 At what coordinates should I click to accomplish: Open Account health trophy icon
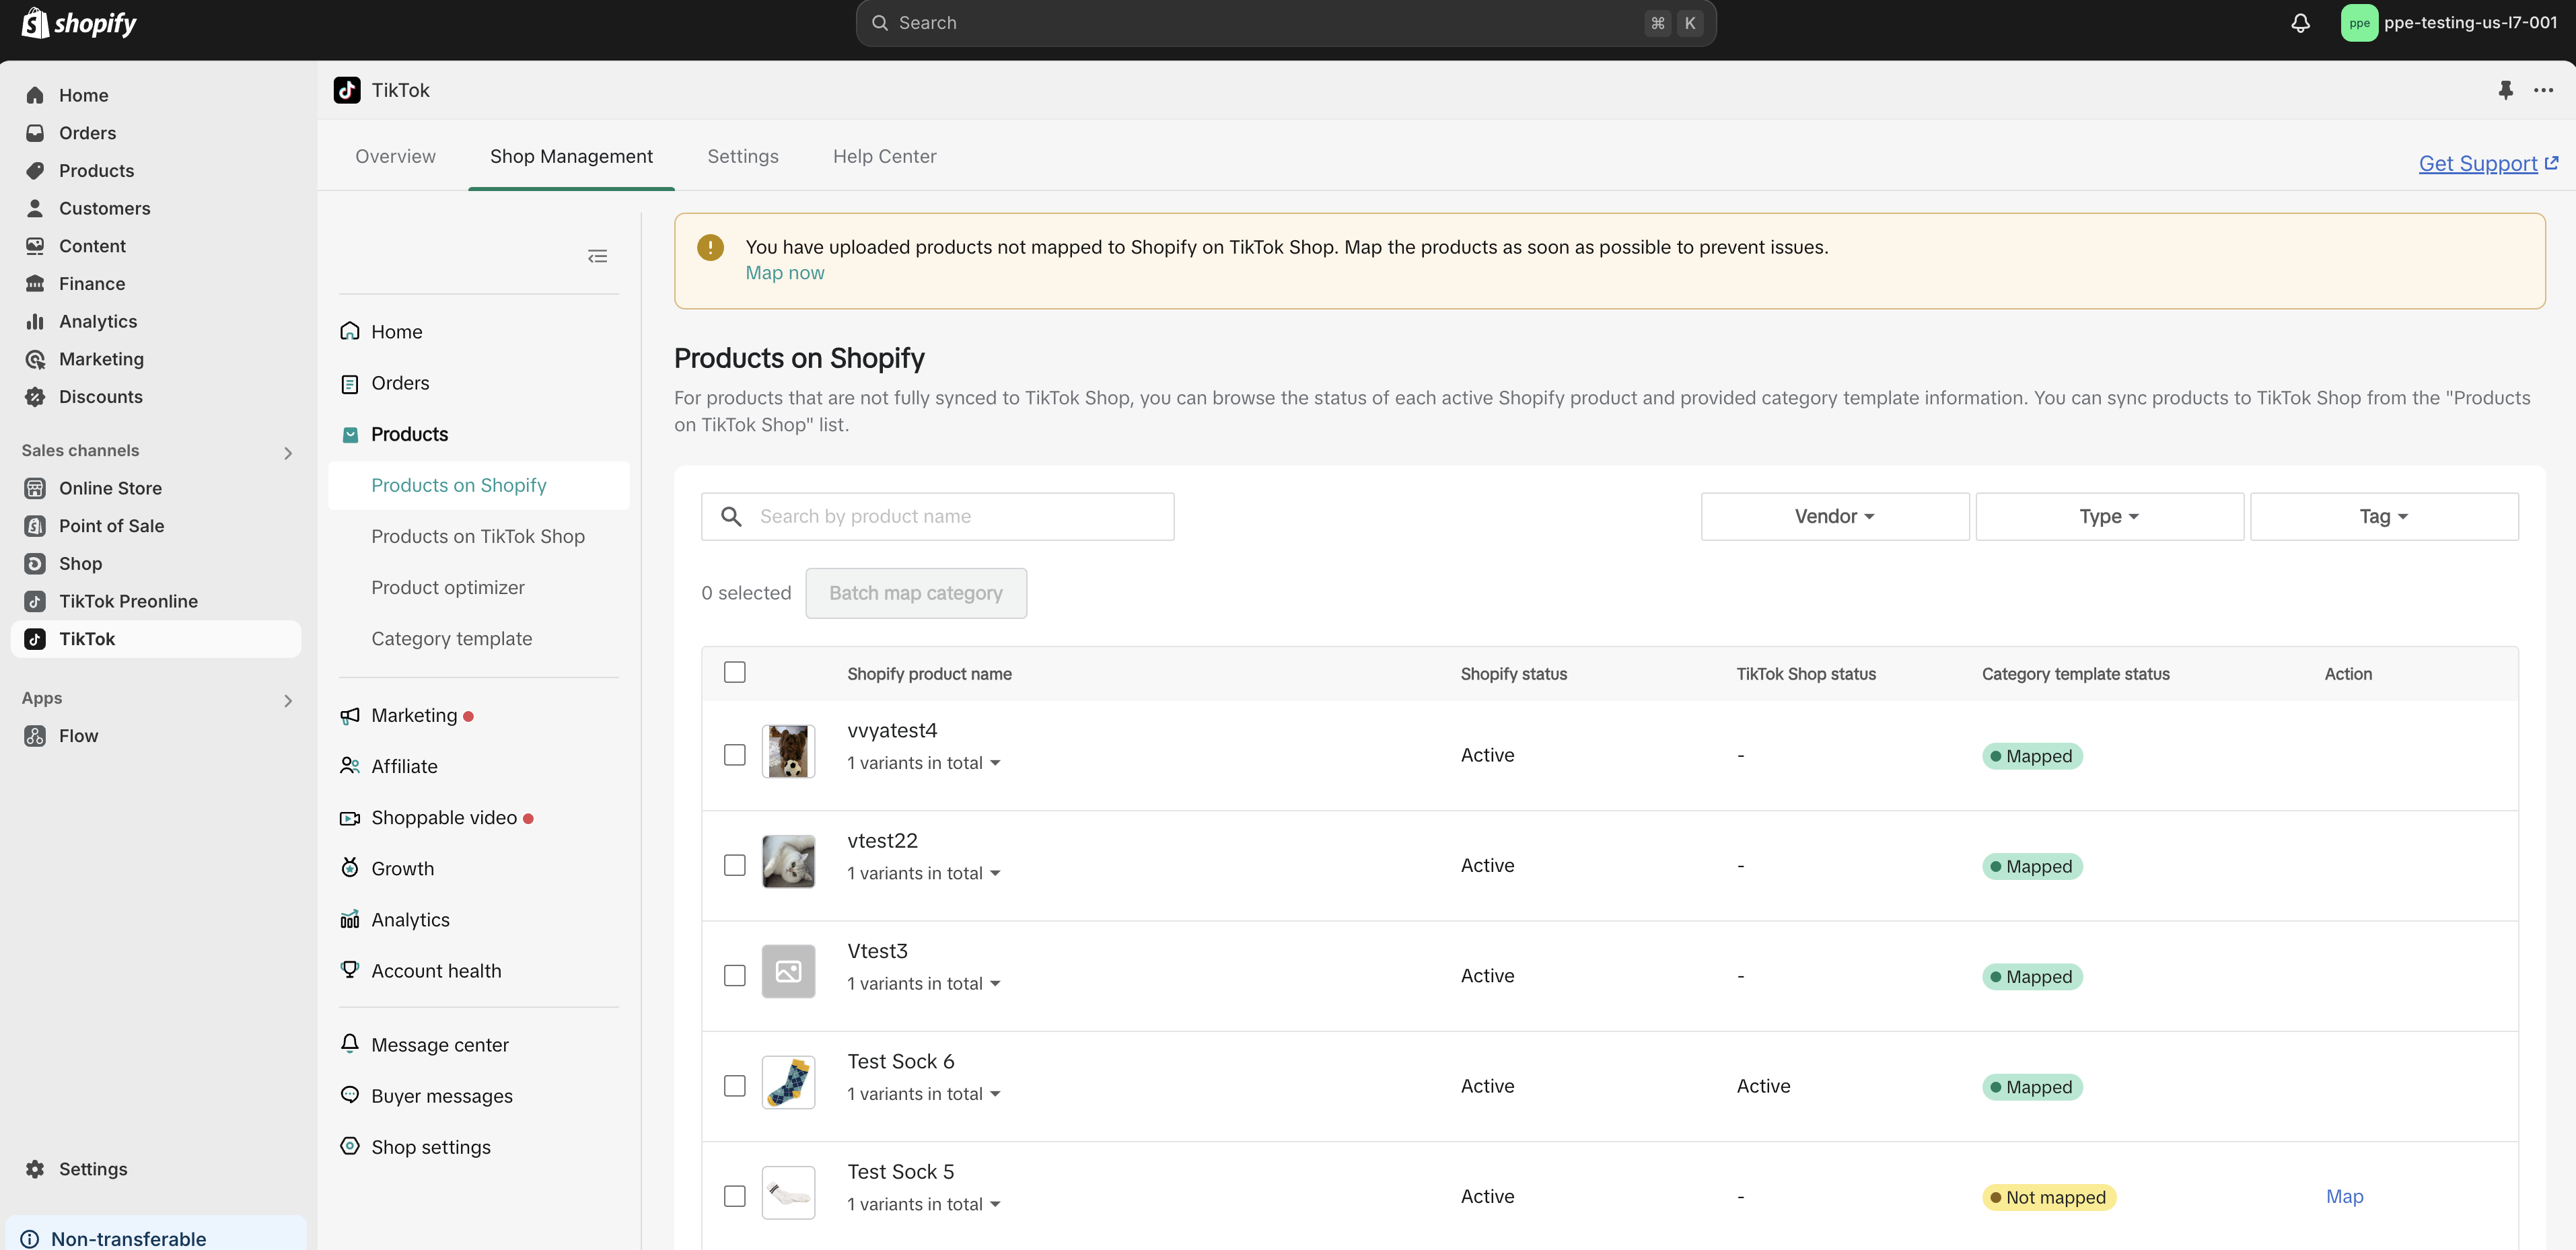tap(350, 970)
